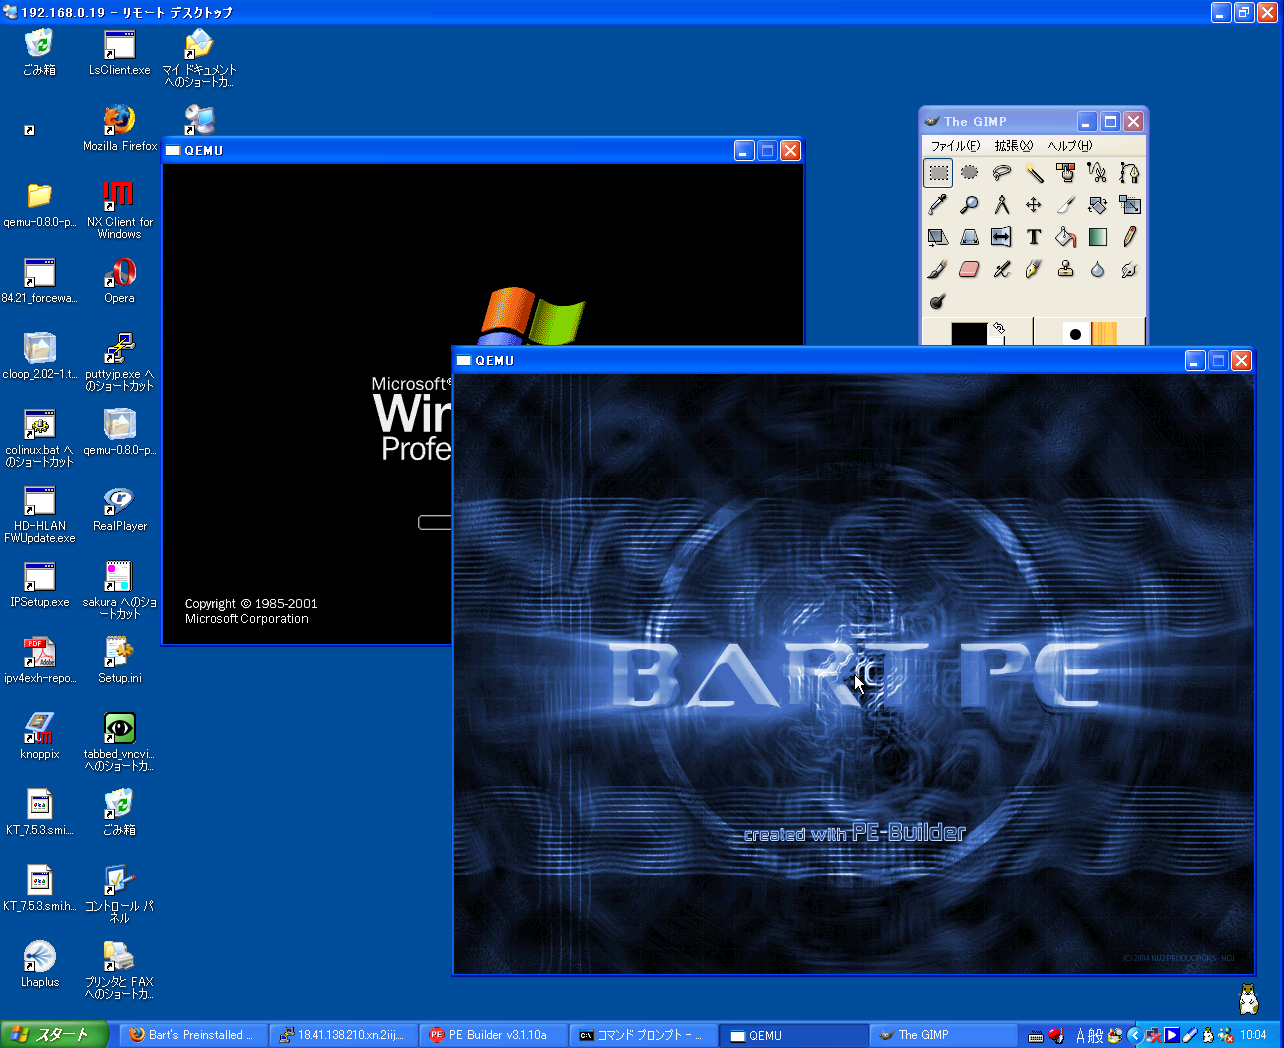The height and width of the screenshot is (1048, 1284).
Task: Select the Mozilla Firefox desktop icon
Action: (x=120, y=128)
